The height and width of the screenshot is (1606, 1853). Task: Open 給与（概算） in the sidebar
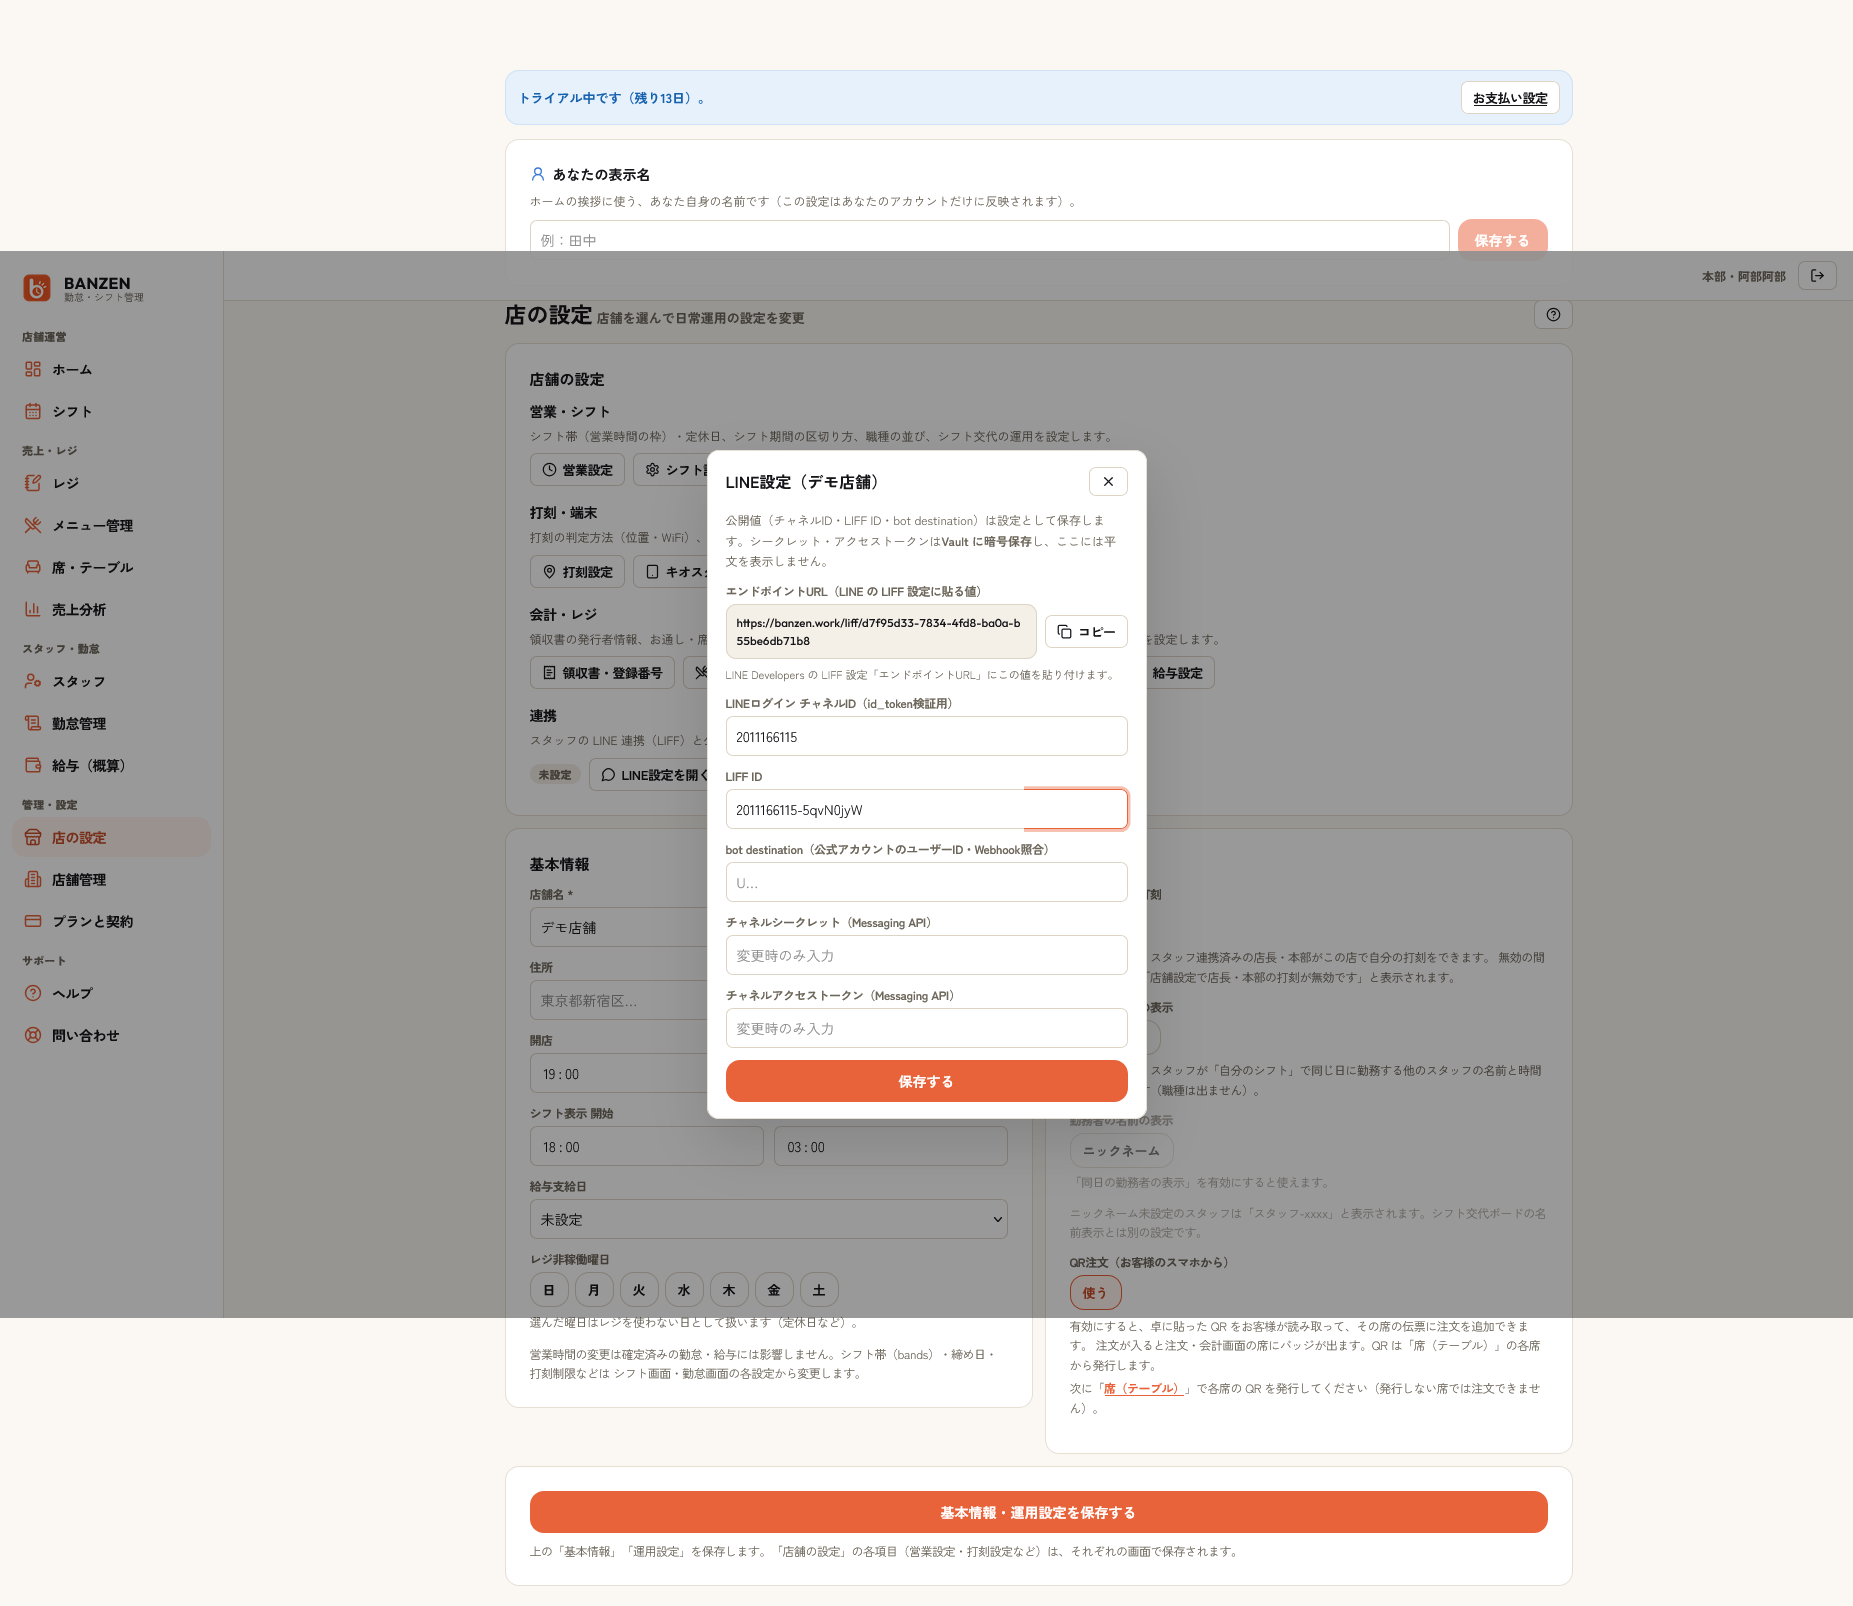pyautogui.click(x=111, y=766)
